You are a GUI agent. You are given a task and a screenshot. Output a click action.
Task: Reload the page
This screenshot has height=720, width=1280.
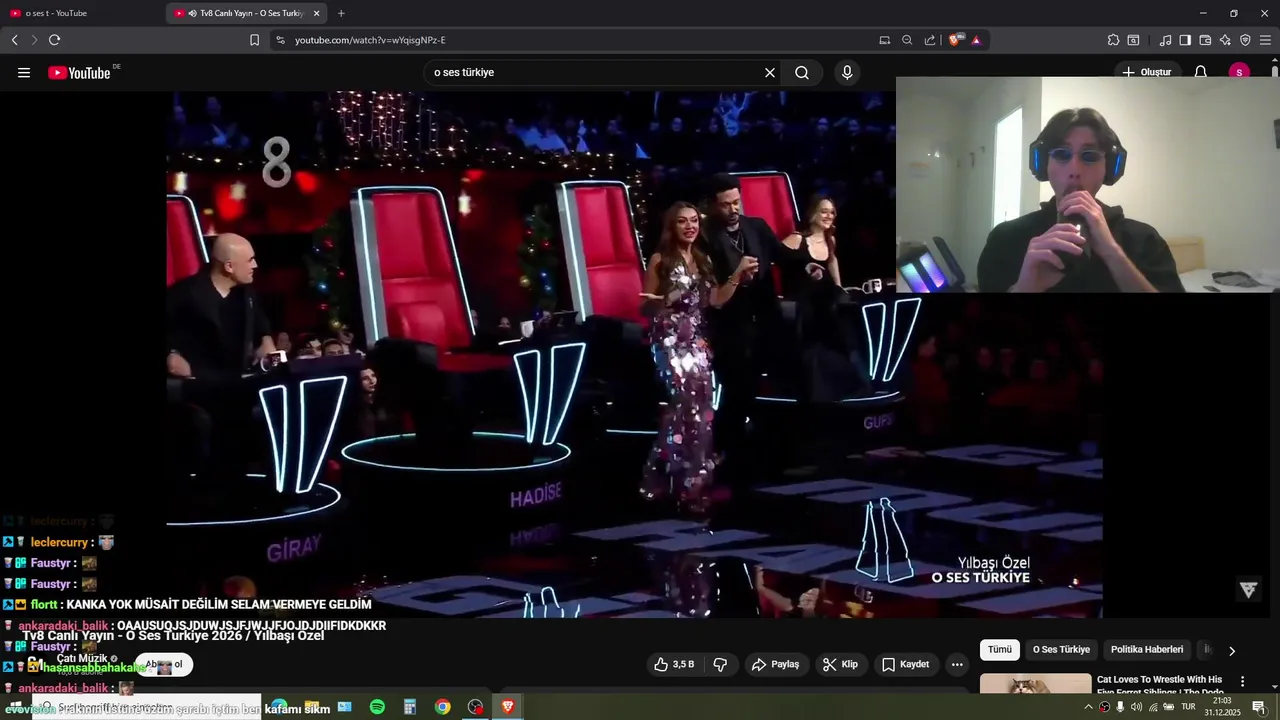pos(54,40)
